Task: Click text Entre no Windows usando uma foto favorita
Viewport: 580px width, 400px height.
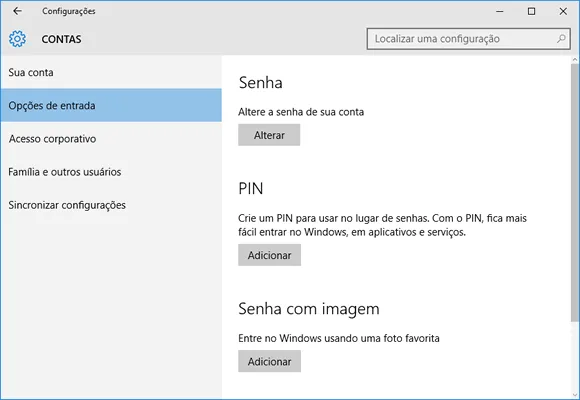Action: [x=339, y=338]
